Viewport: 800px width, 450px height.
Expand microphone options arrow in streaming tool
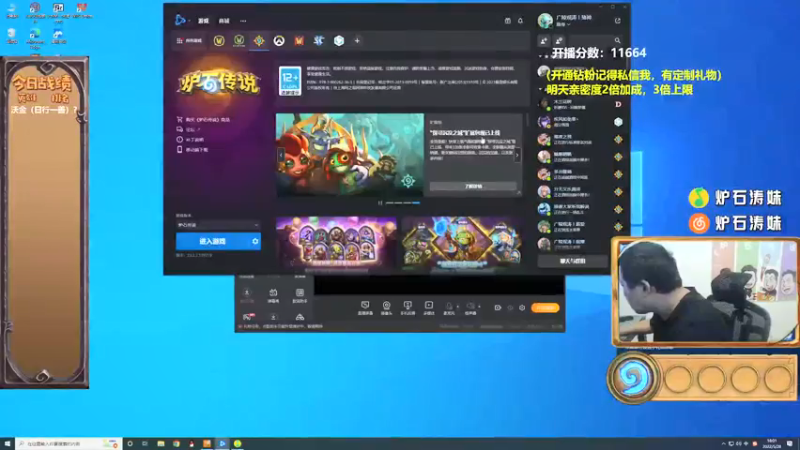[x=458, y=306]
